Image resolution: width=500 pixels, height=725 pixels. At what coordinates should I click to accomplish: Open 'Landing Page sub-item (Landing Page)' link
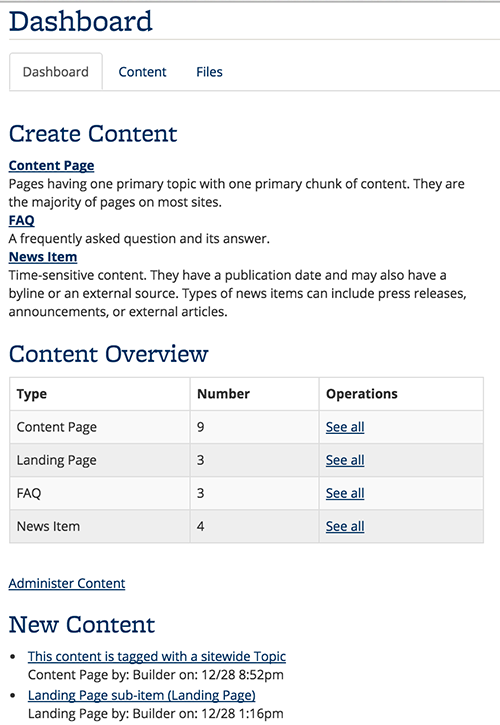click(142, 695)
